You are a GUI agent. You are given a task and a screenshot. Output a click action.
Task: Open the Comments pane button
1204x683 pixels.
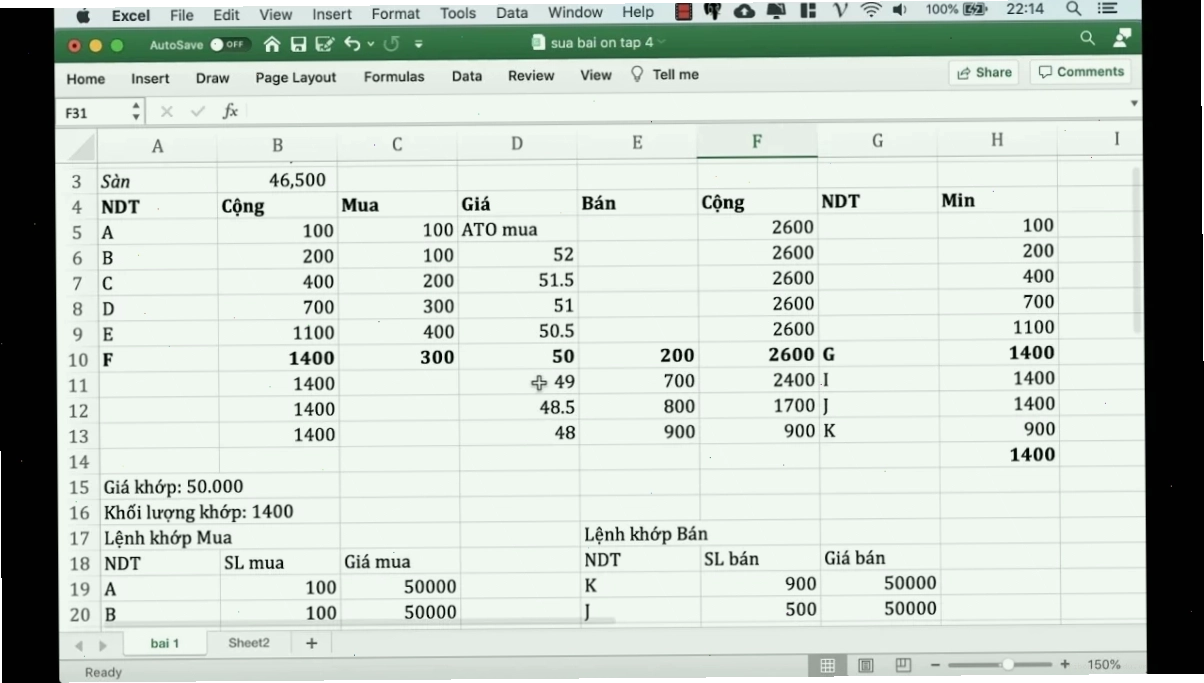click(x=1081, y=72)
